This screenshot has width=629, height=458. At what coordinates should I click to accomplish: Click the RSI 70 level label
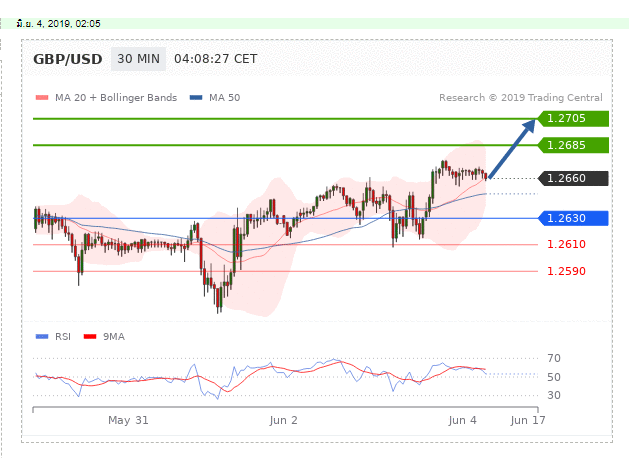click(554, 358)
